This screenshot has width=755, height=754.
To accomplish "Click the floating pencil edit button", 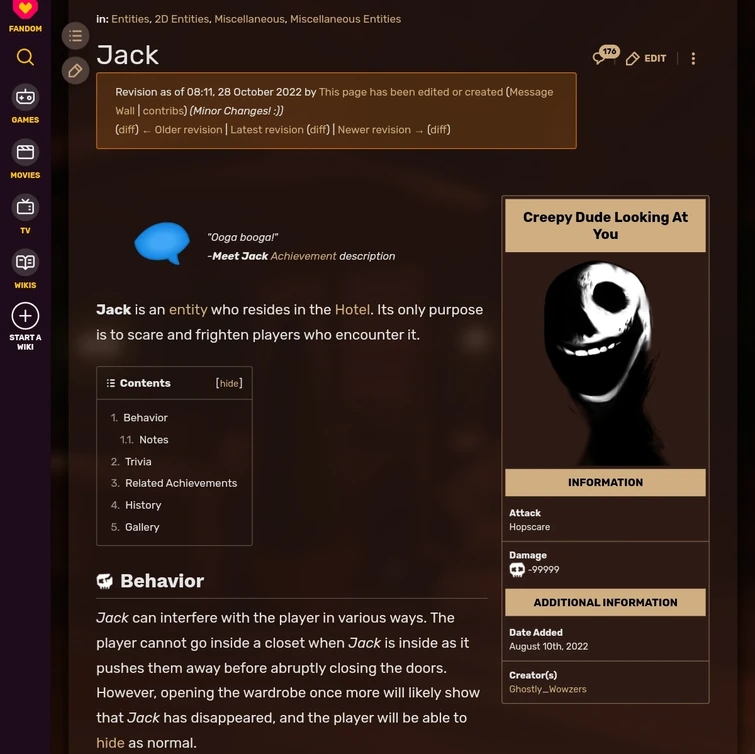I will tap(76, 71).
